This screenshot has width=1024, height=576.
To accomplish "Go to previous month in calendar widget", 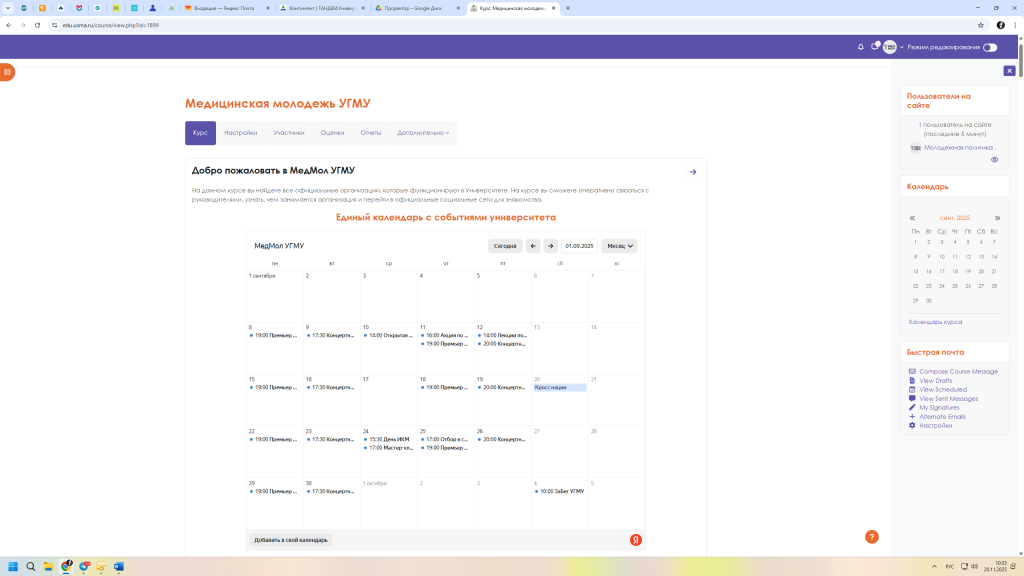I will [533, 246].
